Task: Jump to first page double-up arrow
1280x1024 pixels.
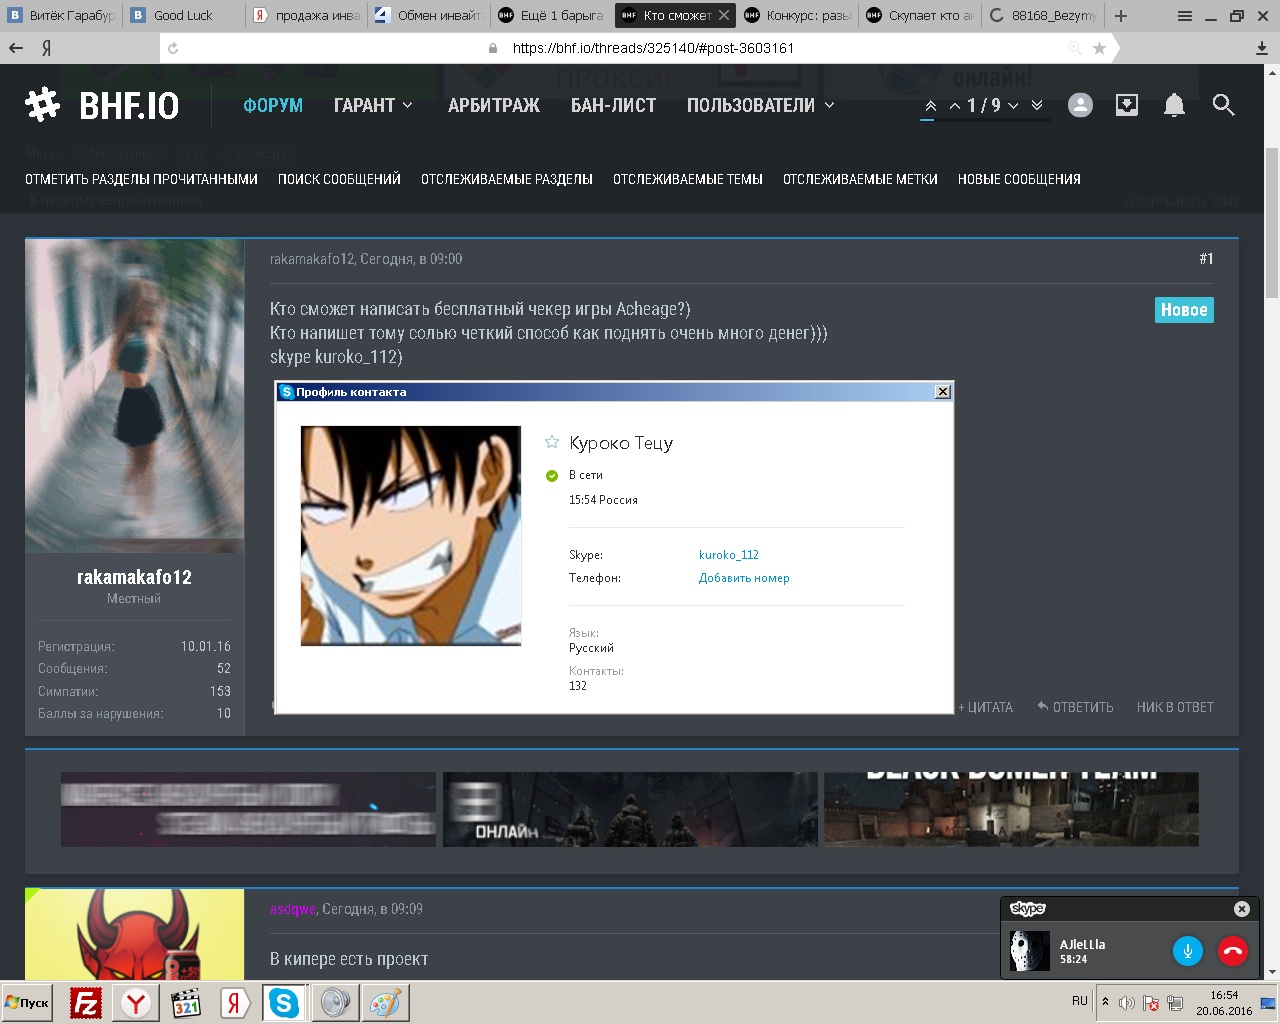Action: click(x=930, y=106)
